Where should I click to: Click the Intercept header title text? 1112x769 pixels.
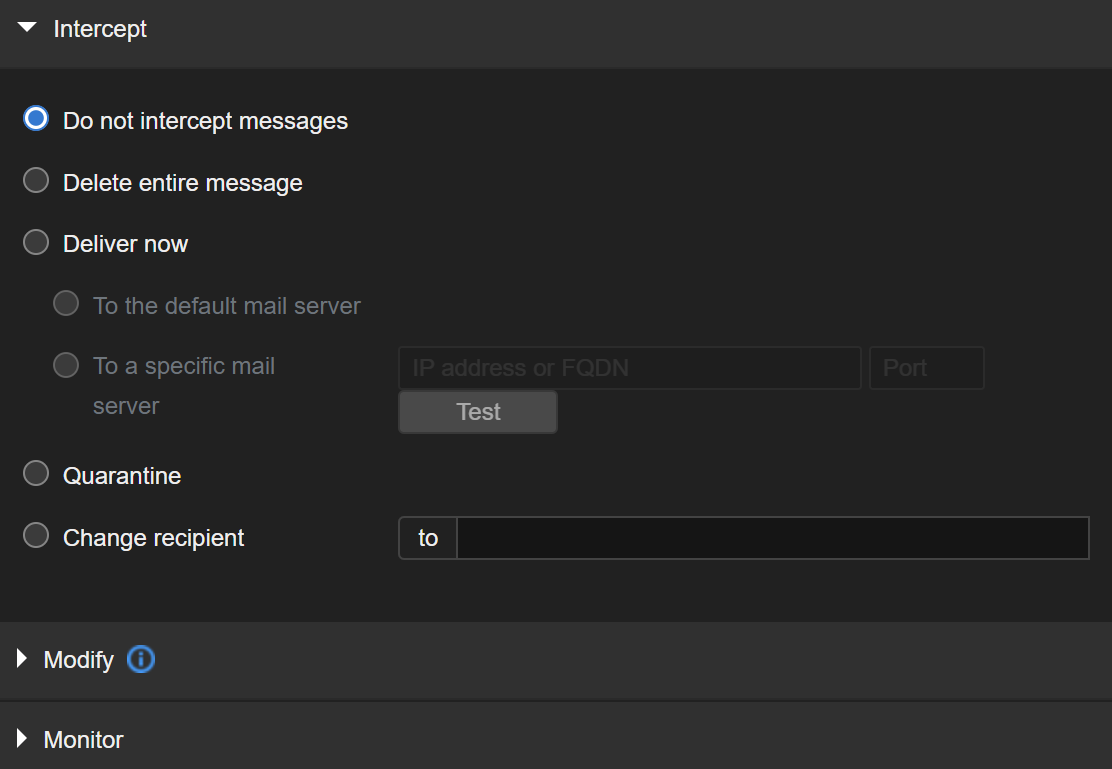click(x=100, y=29)
